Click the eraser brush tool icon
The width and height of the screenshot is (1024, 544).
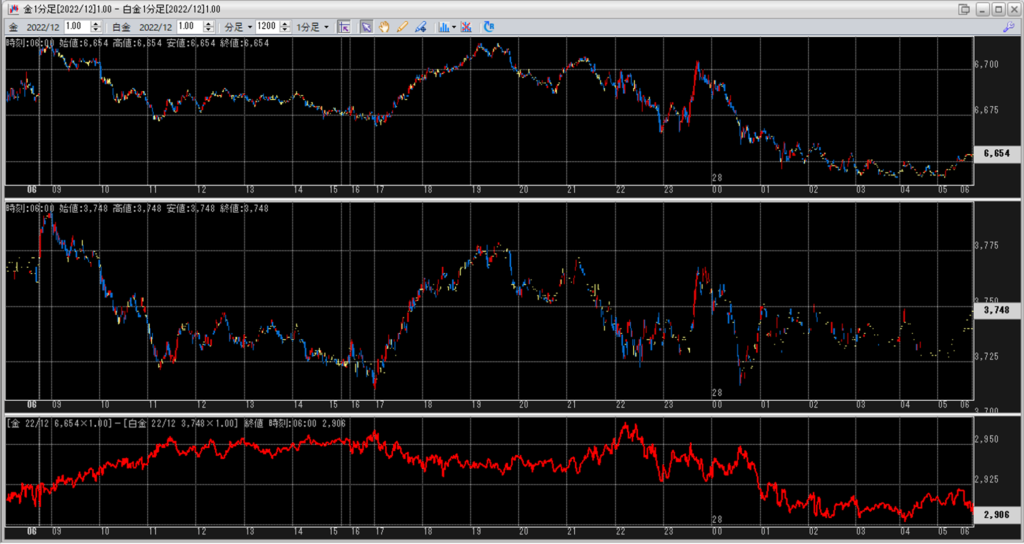click(x=420, y=26)
